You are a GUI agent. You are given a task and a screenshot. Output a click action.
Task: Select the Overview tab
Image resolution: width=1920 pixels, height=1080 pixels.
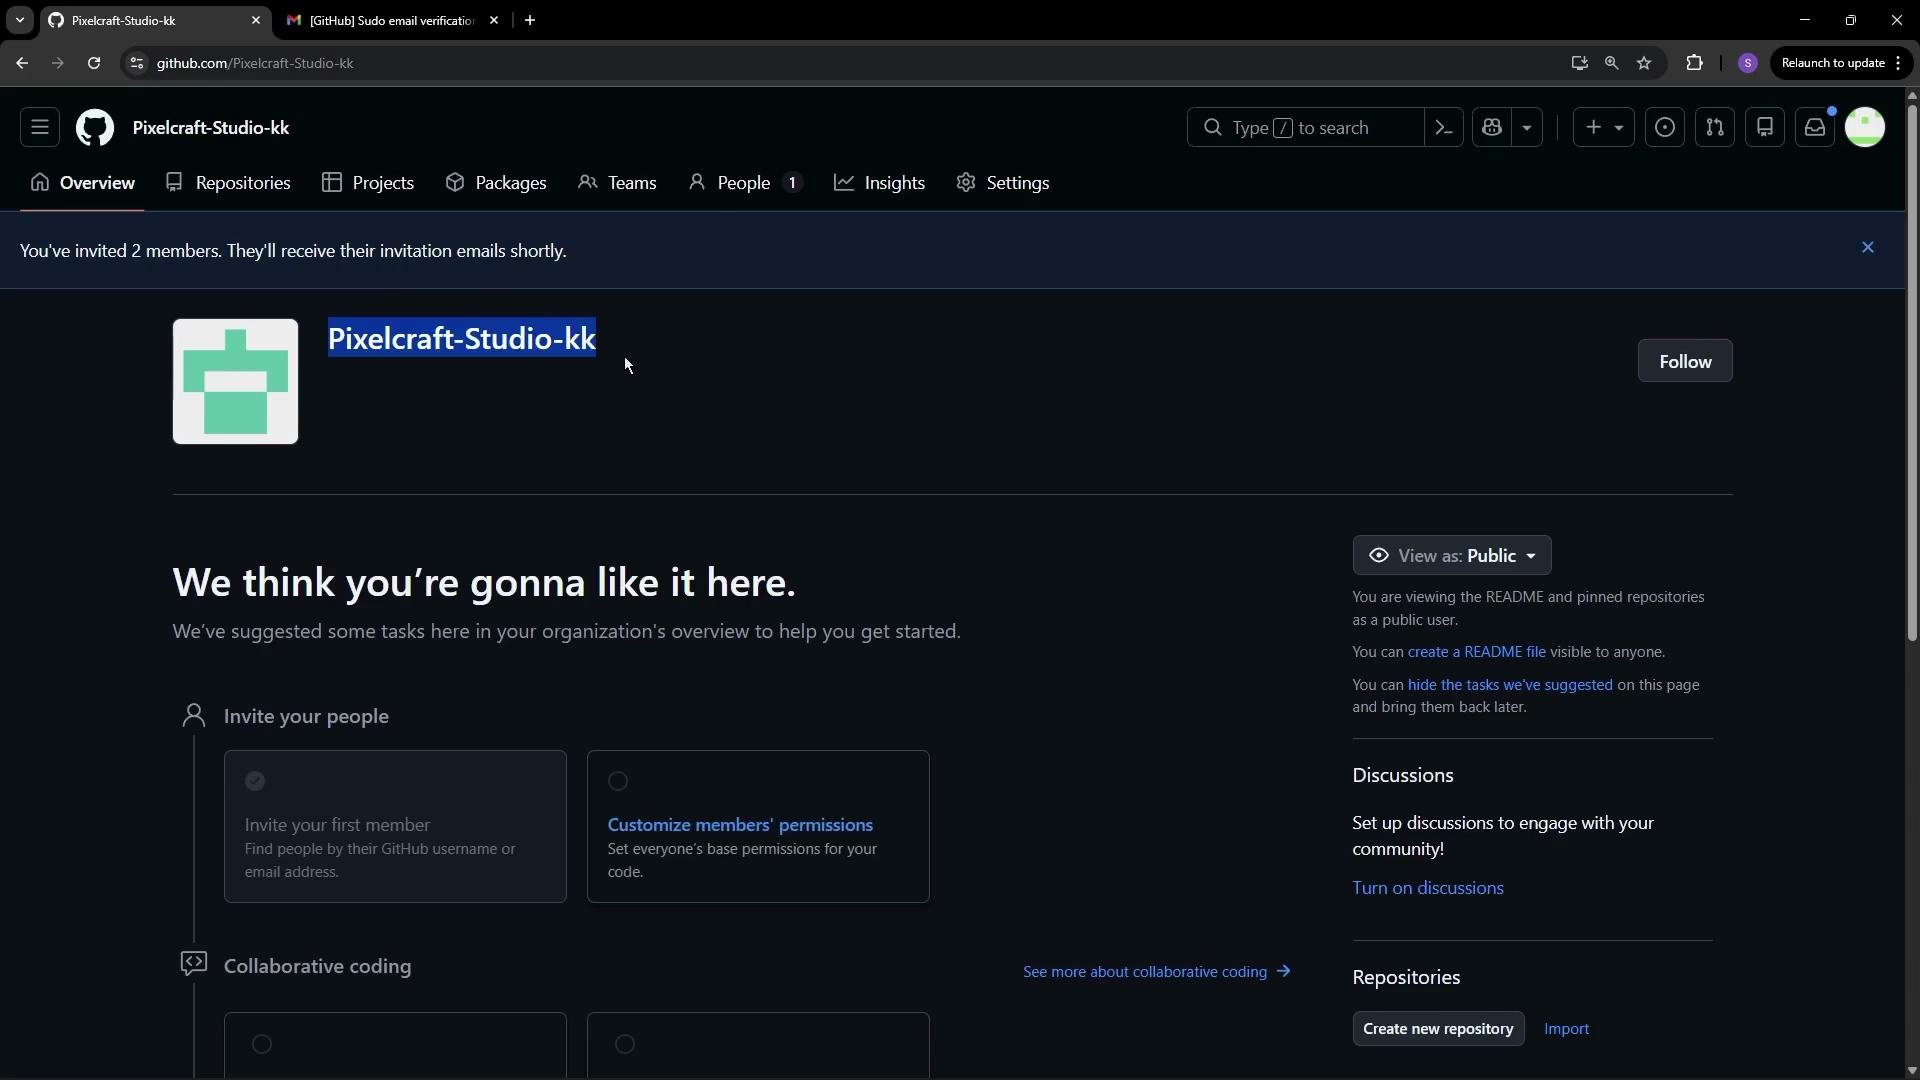point(83,183)
